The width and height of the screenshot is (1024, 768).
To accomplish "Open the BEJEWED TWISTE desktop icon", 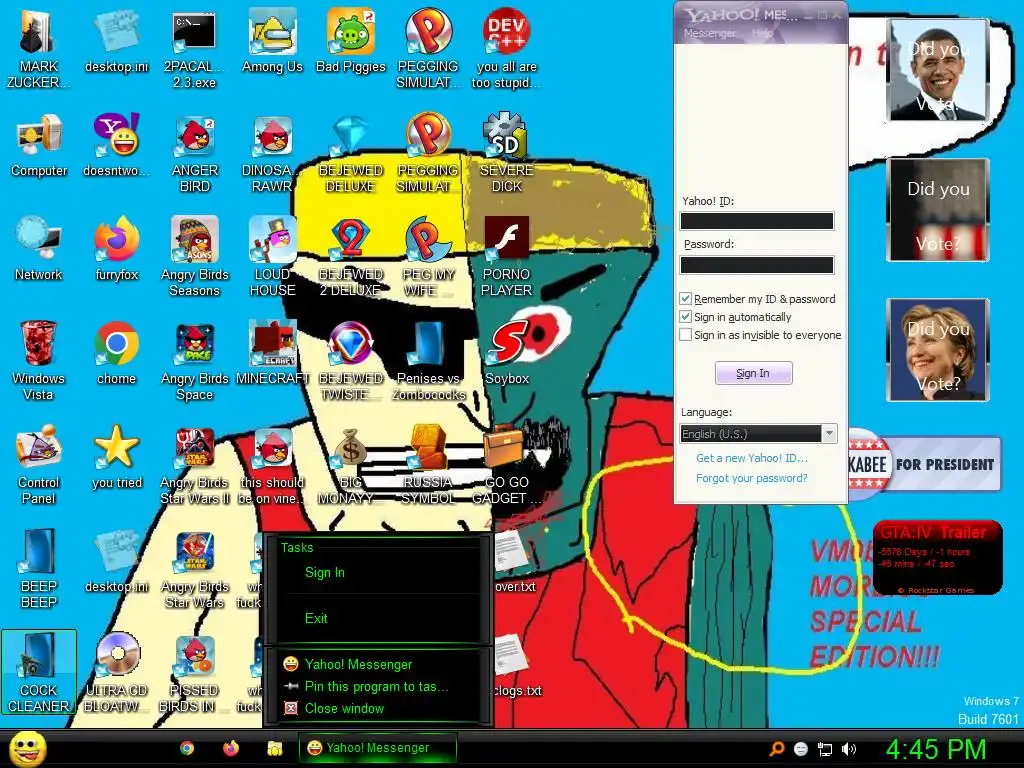I will 351,360.
